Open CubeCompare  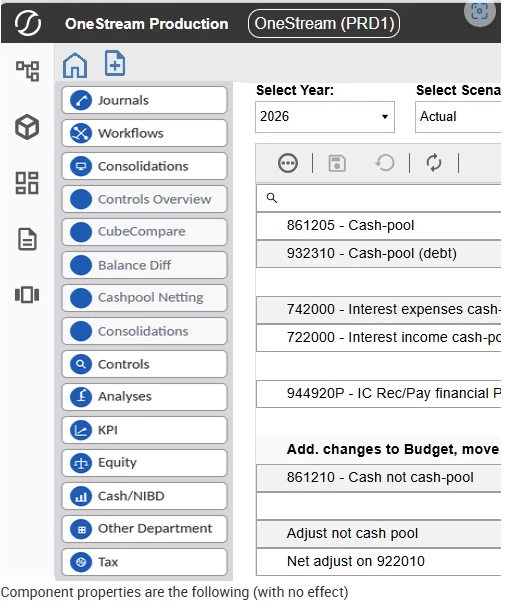(144, 232)
